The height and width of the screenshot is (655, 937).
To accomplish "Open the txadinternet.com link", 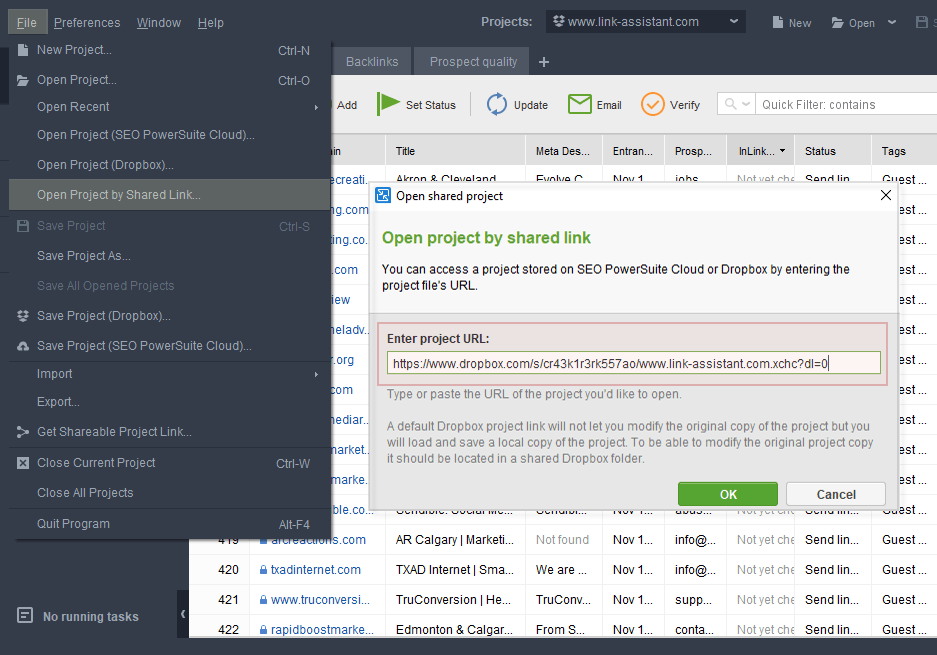I will (316, 570).
